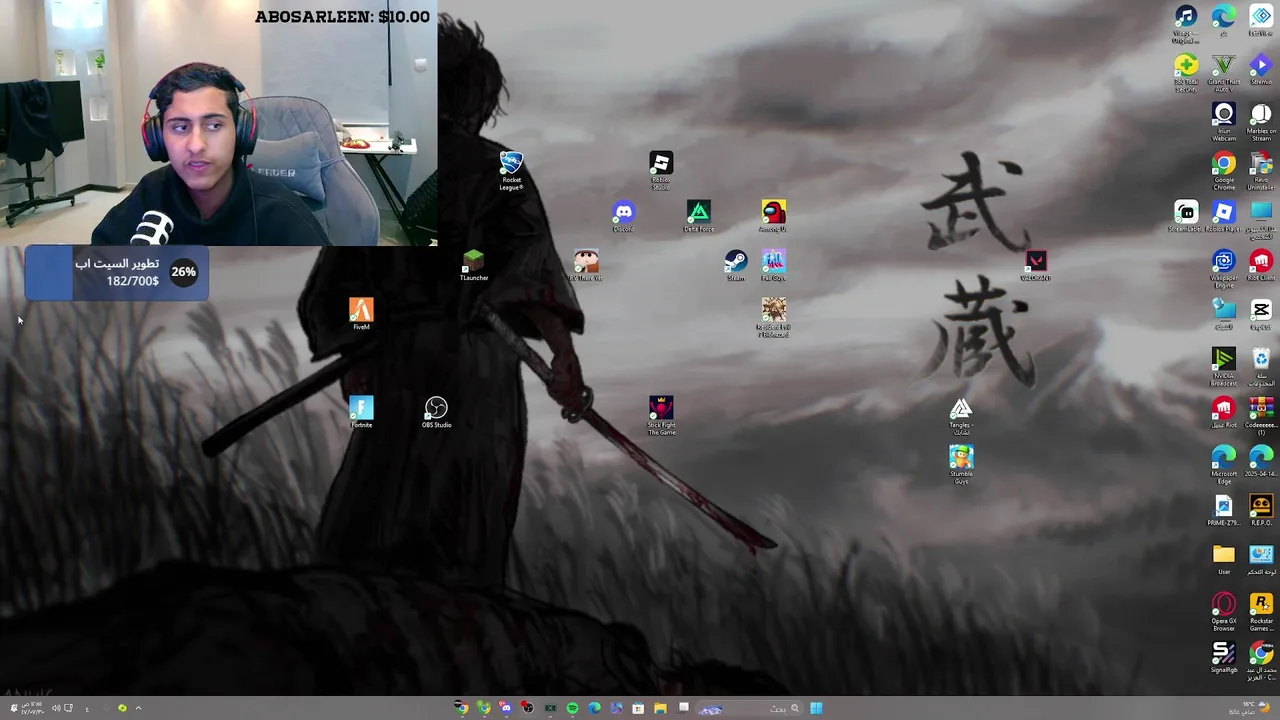Launch Opera GX Browser from desktop
The image size is (1280, 720).
(x=1224, y=611)
